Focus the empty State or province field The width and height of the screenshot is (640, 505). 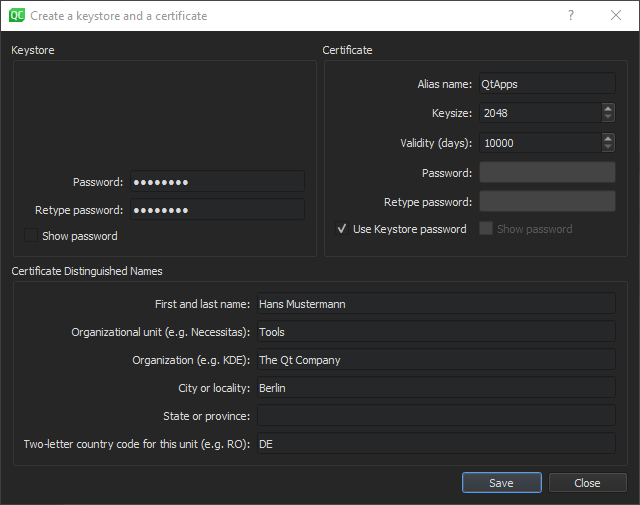click(x=435, y=416)
